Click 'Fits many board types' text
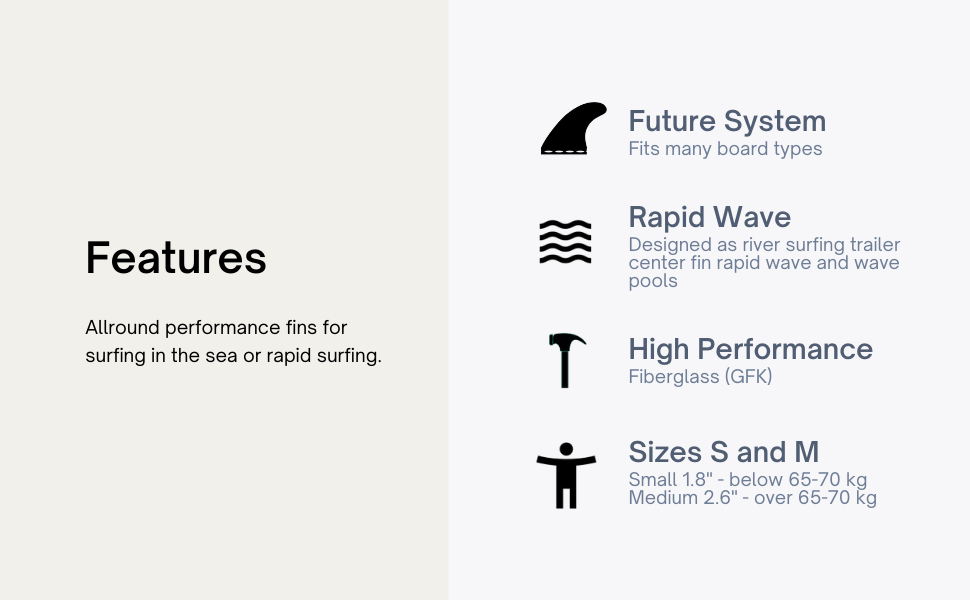Image resolution: width=970 pixels, height=600 pixels. pyautogui.click(x=725, y=148)
